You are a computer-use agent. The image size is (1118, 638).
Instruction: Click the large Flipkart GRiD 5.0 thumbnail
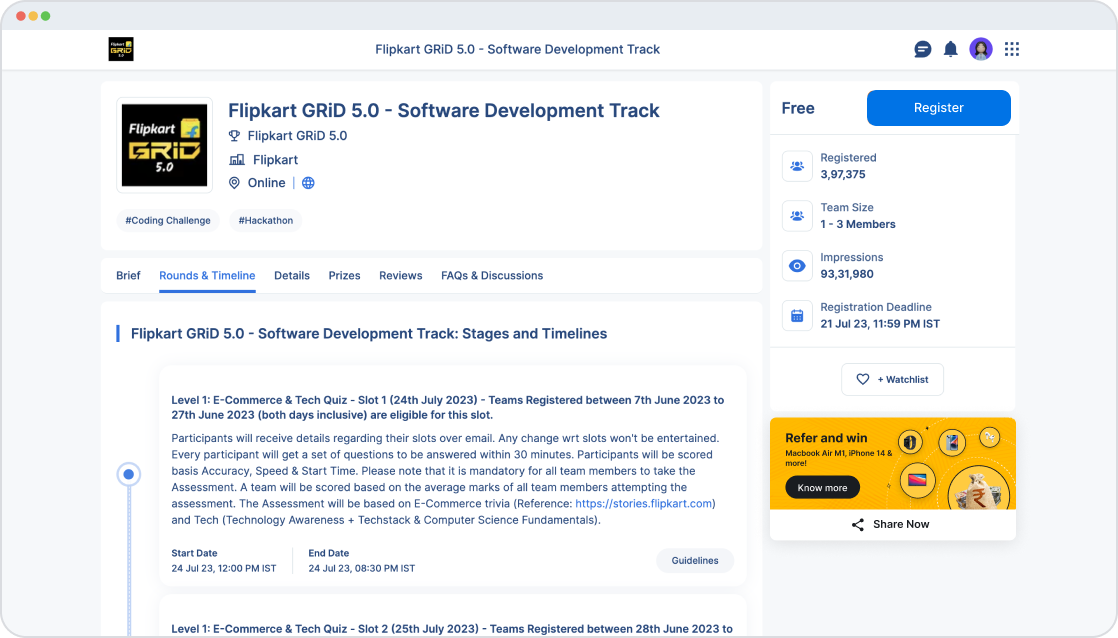click(x=165, y=145)
